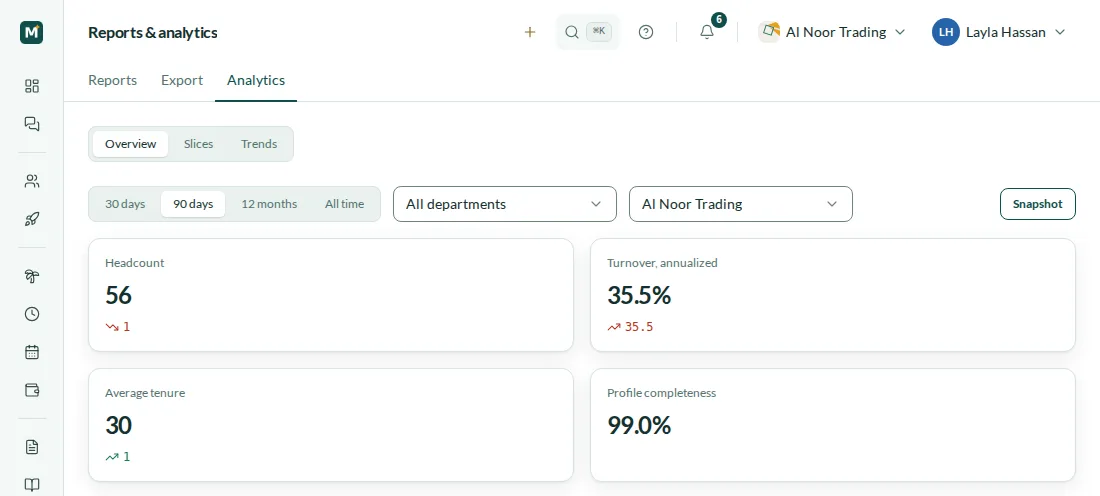
Task: Set the time range to 12 months
Action: coord(269,204)
